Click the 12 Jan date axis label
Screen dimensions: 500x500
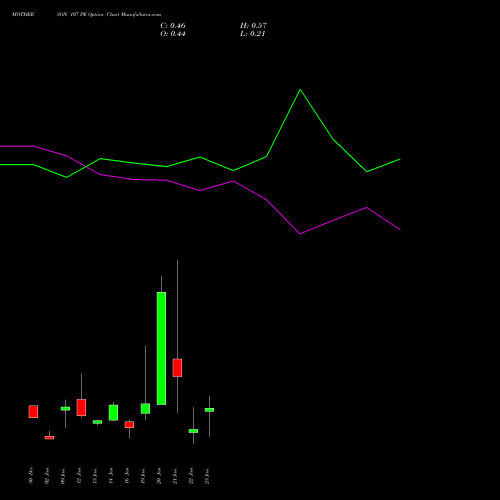click(79, 476)
